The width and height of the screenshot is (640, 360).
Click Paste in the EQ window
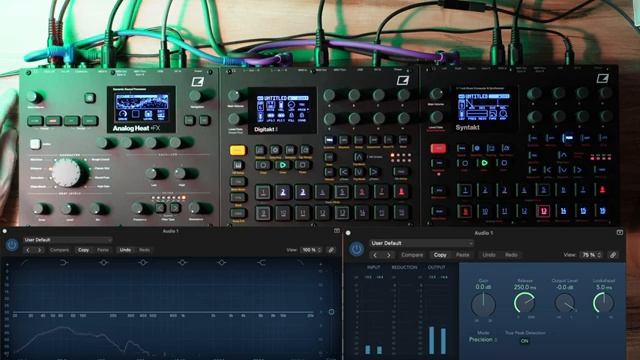point(103,250)
